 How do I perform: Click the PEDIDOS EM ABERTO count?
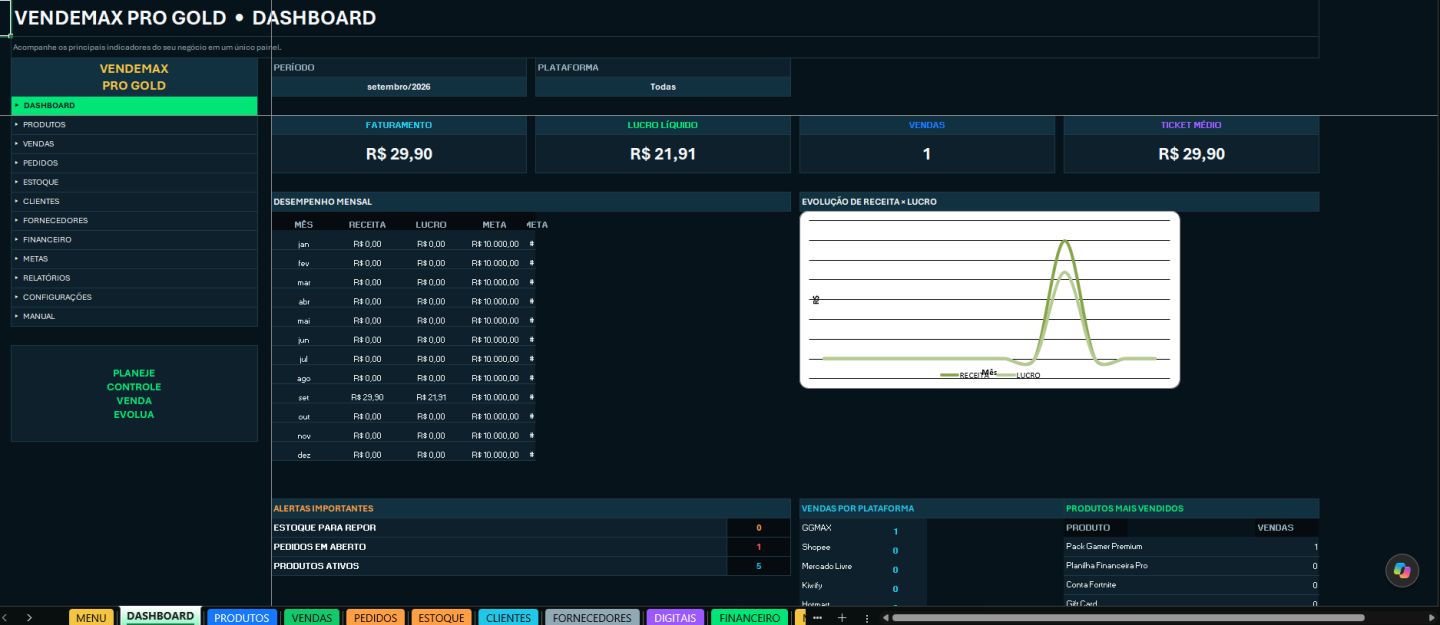coord(759,547)
